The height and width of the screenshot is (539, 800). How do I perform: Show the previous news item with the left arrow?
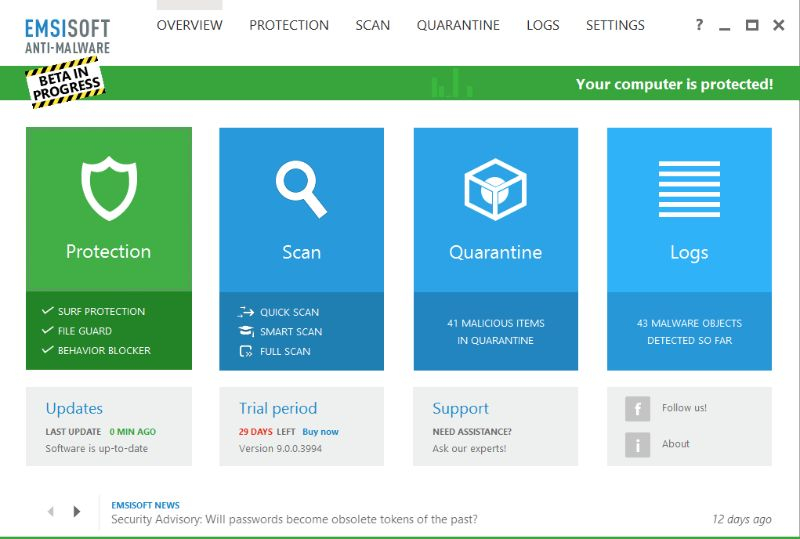tap(51, 511)
